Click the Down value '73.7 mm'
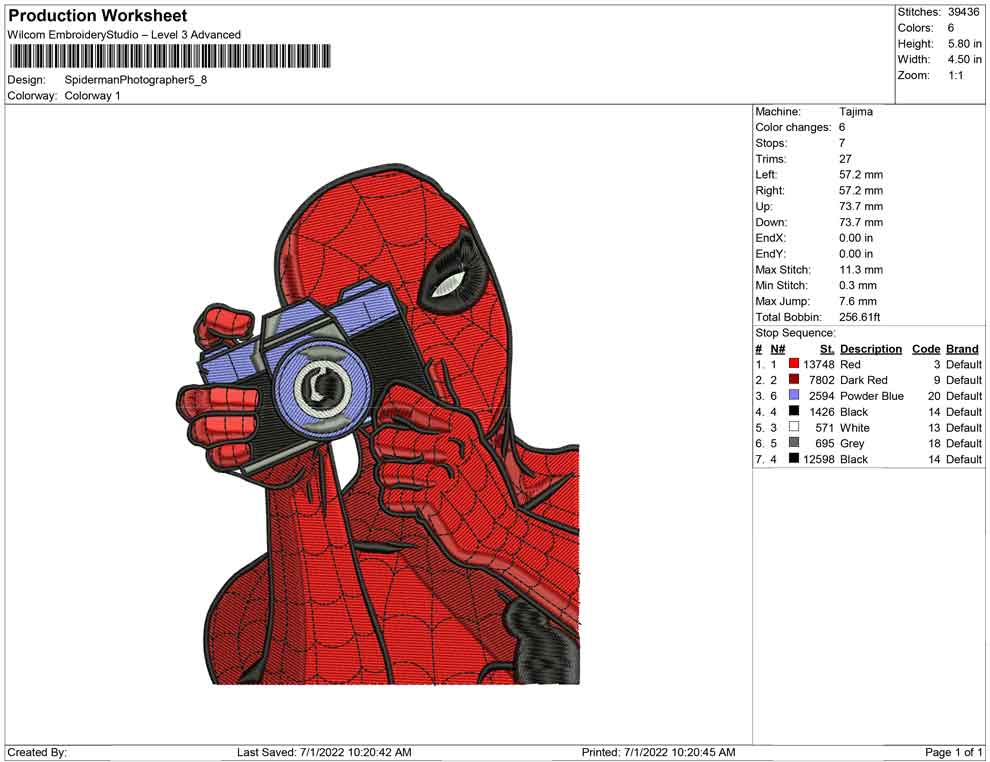Image resolution: width=990 pixels, height=762 pixels. click(861, 222)
